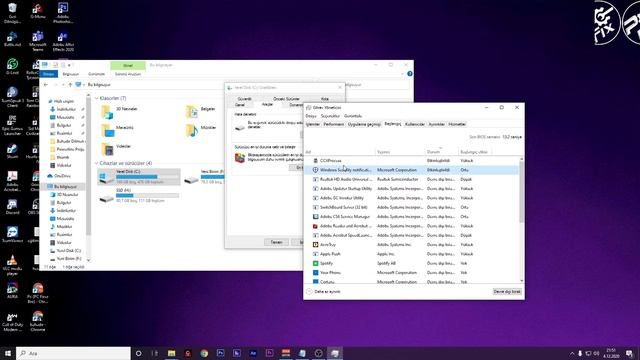Open Windows Start button on taskbar
Screen dimensions: 640x360
coord(8,353)
